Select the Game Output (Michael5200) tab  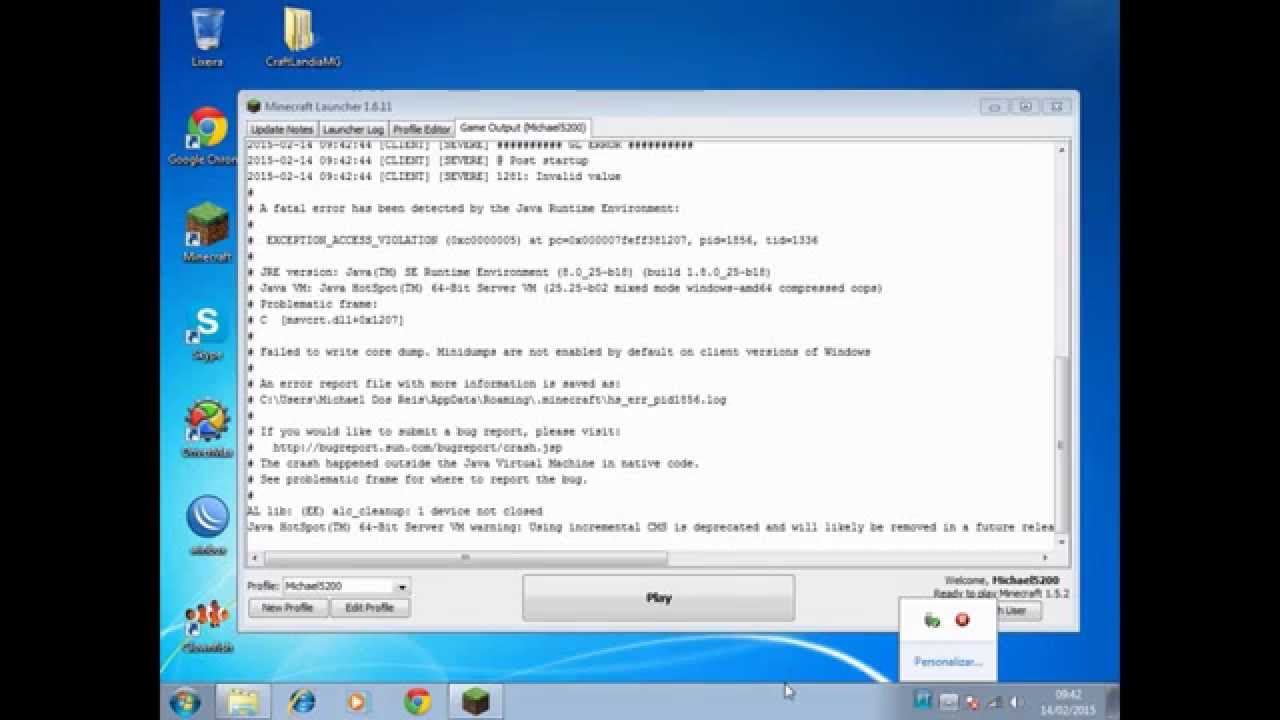coord(523,128)
